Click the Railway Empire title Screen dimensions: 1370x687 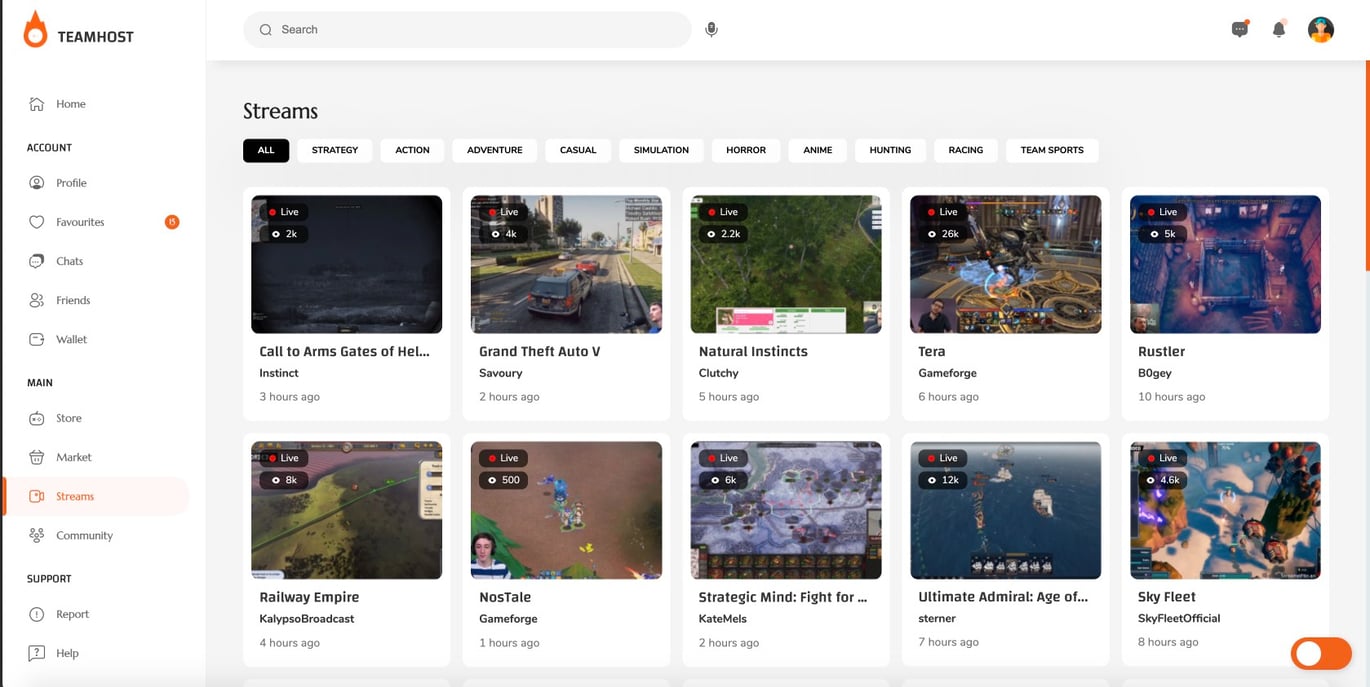[309, 597]
